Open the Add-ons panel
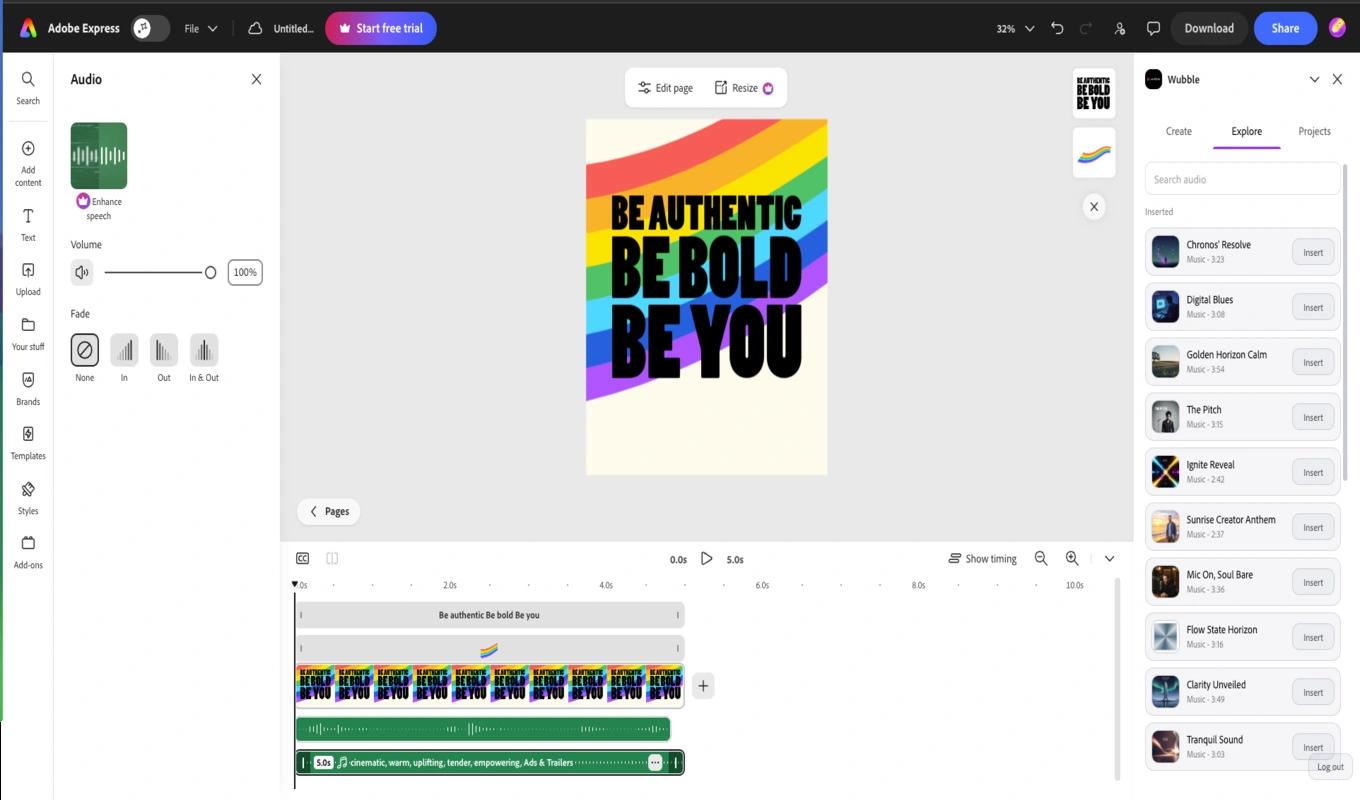This screenshot has width=1360, height=800. (28, 552)
